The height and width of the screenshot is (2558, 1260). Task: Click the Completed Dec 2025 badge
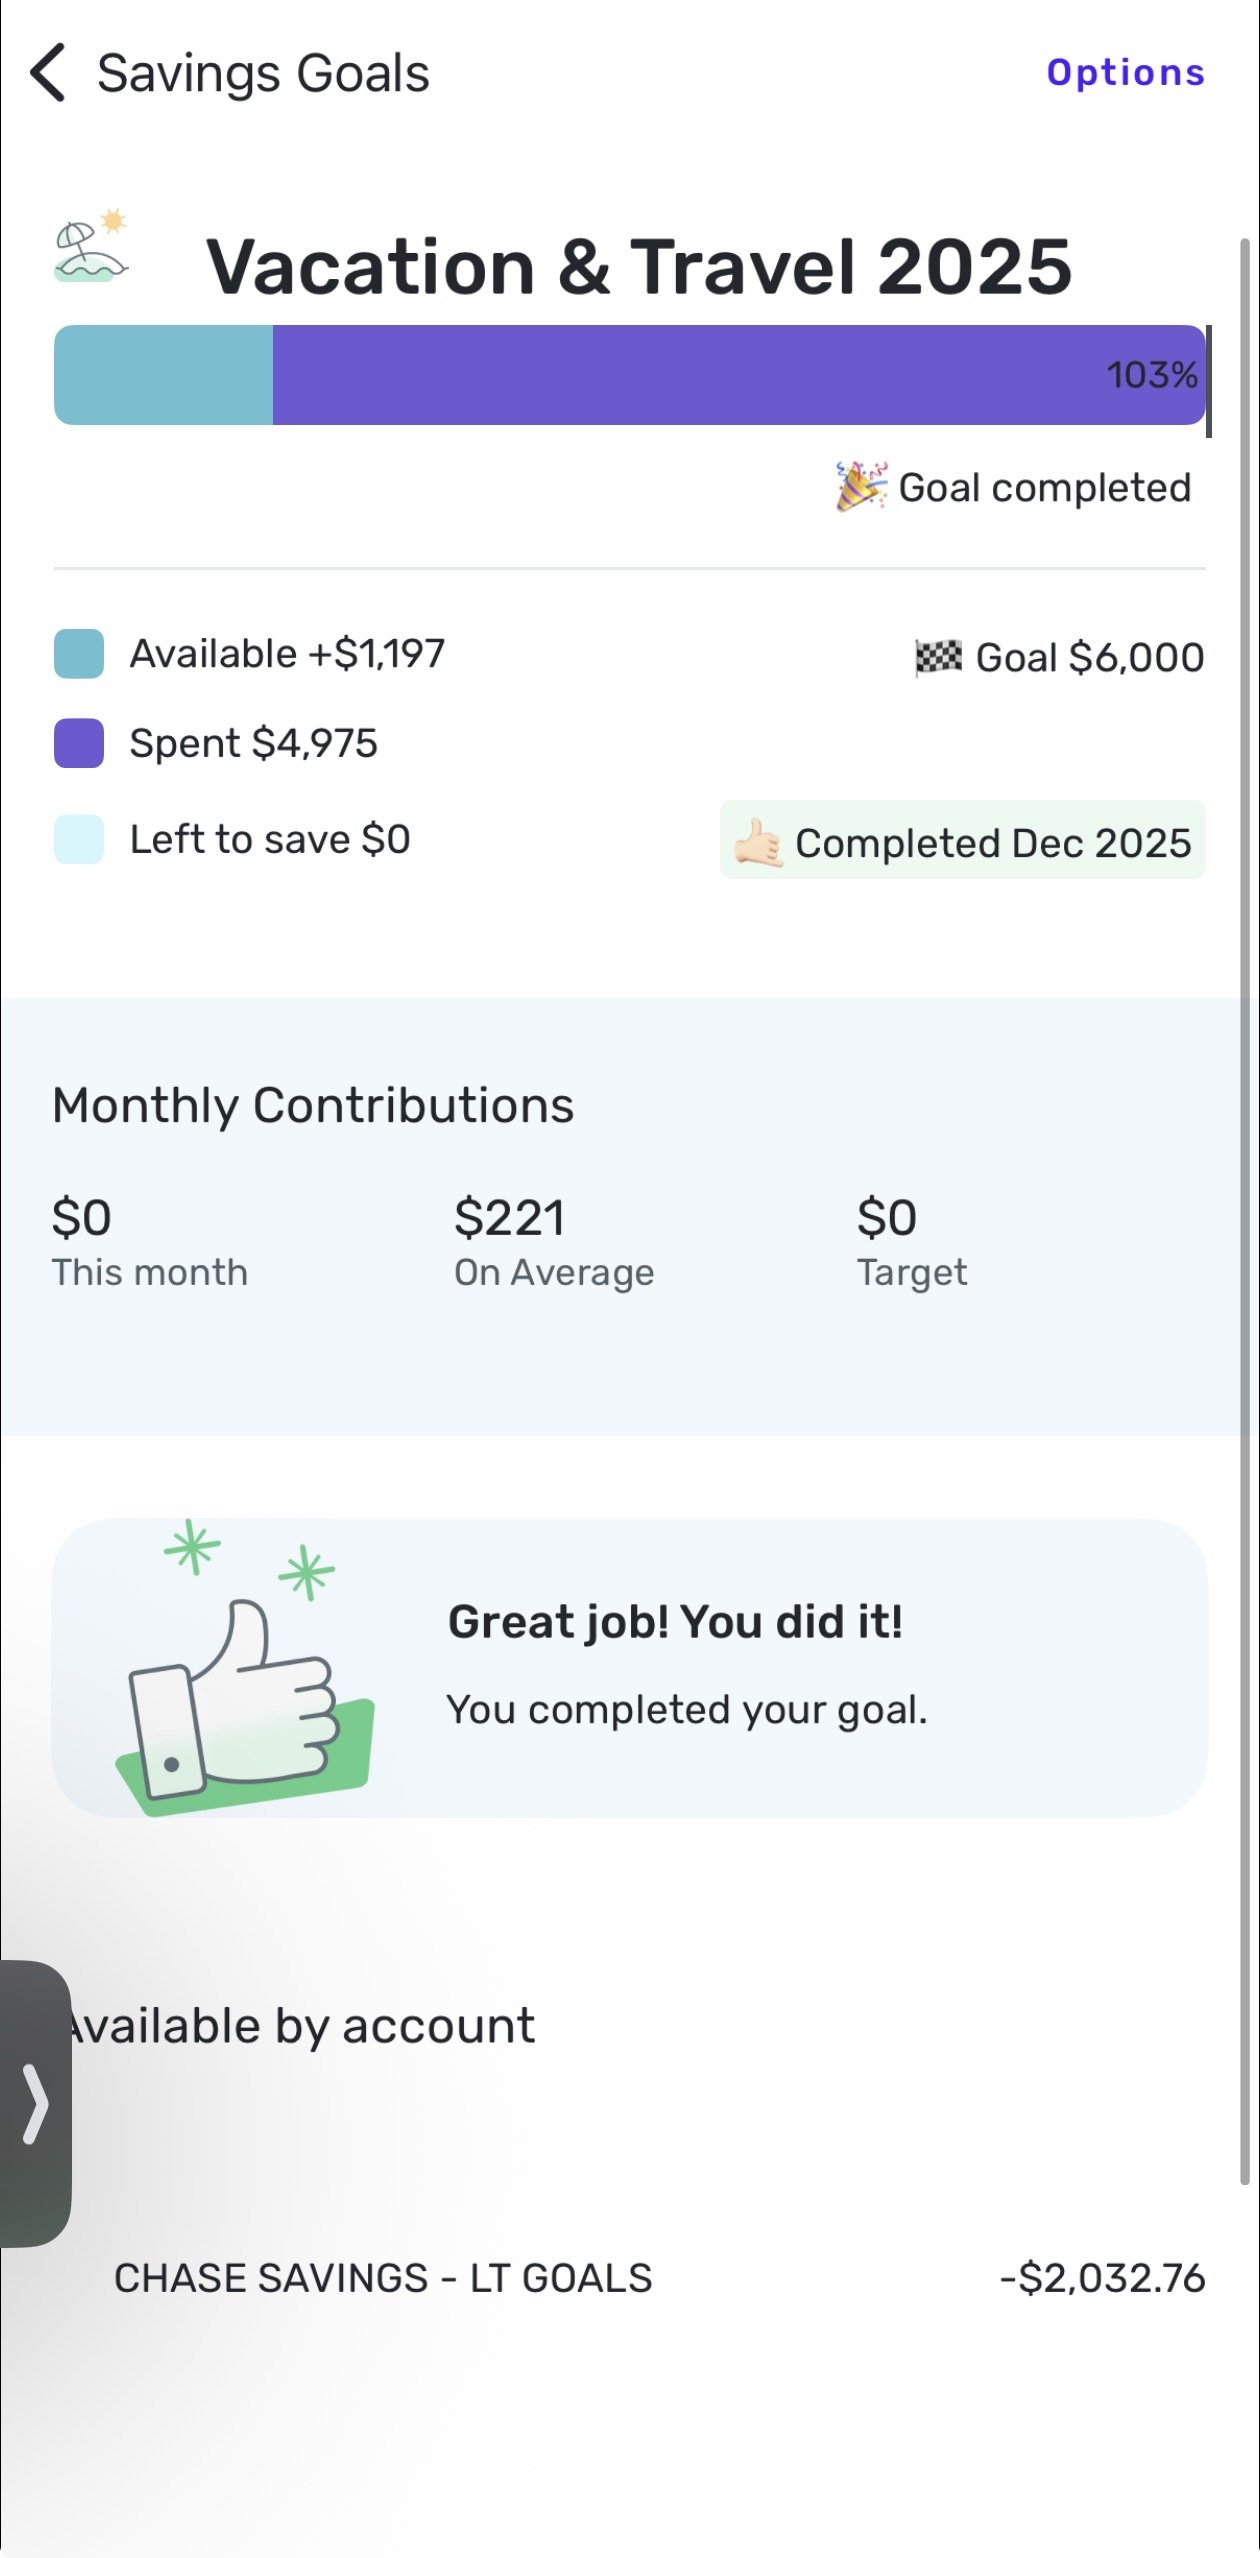[x=963, y=841]
